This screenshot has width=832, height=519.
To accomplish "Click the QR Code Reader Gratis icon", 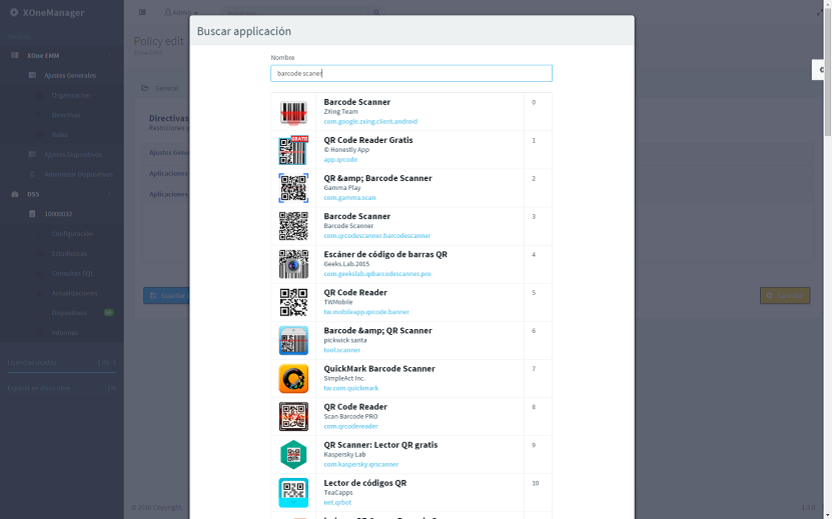I will coord(293,150).
